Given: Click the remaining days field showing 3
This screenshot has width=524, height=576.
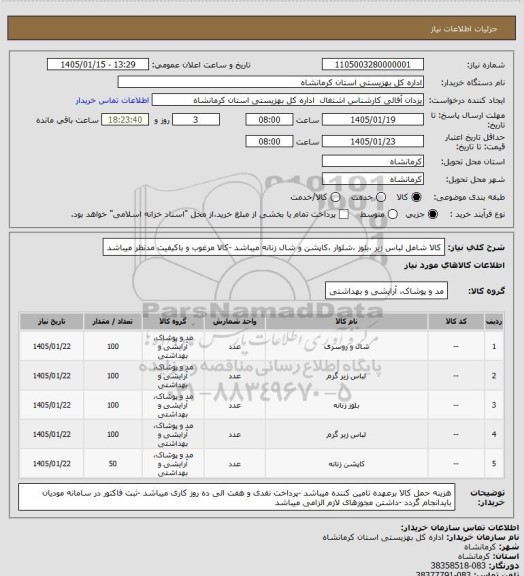Looking at the screenshot, I should 196,120.
